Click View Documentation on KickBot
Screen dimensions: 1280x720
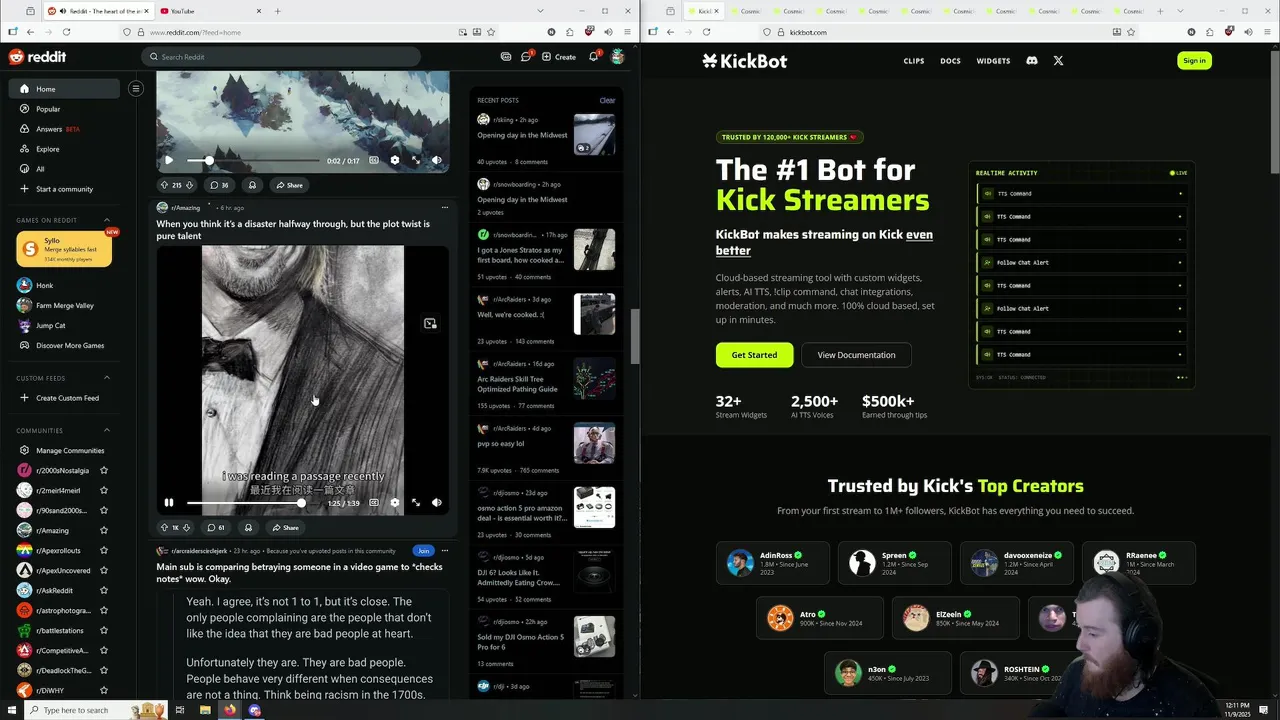856,355
